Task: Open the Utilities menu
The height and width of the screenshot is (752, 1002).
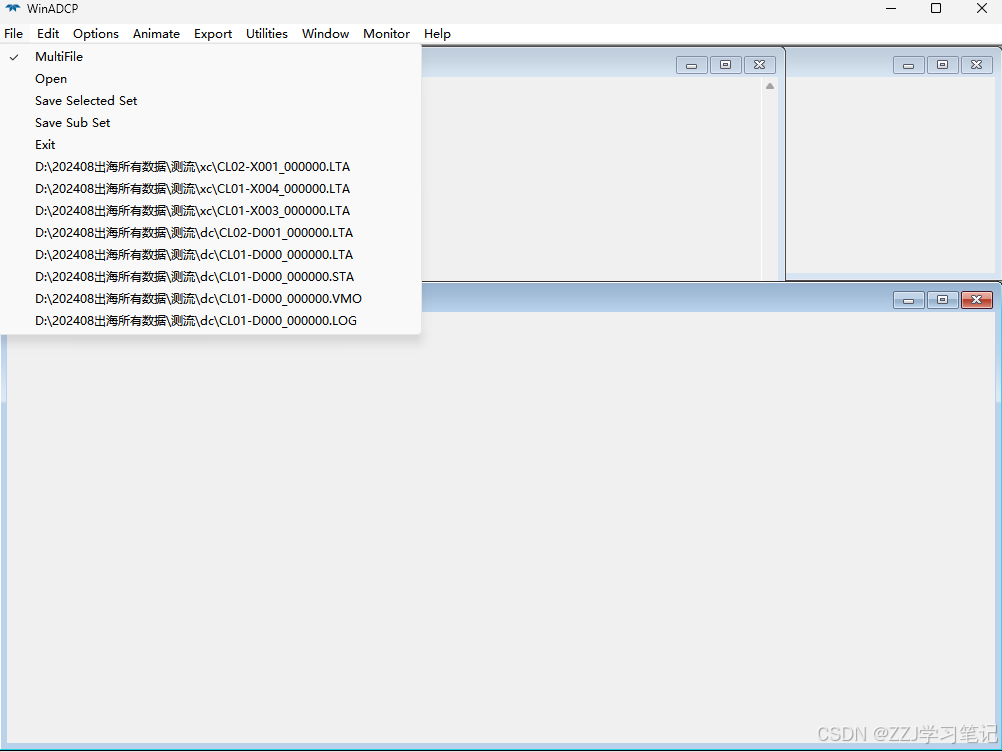Action: tap(266, 34)
